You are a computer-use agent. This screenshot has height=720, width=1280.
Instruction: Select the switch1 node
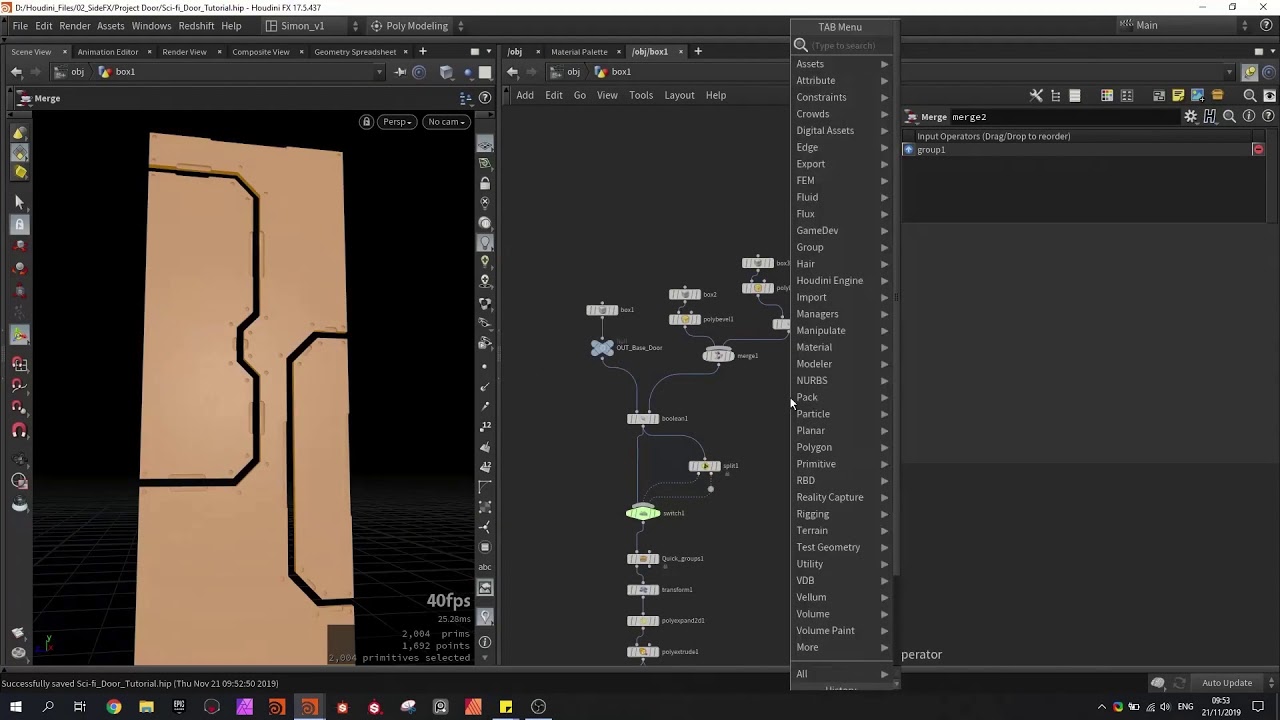tap(643, 513)
